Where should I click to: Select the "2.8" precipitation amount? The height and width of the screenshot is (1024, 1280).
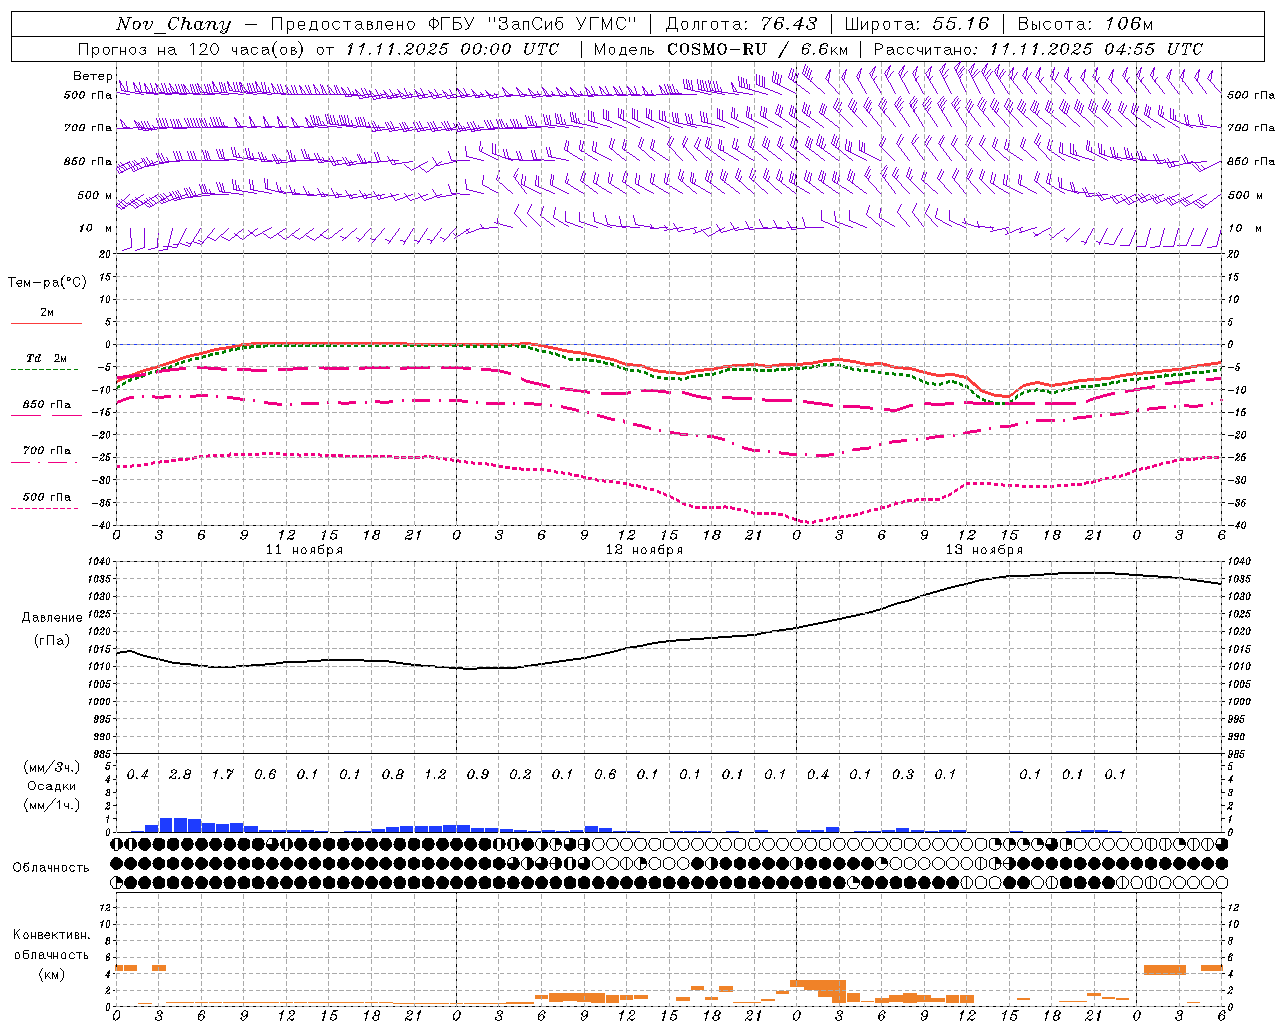(x=180, y=775)
